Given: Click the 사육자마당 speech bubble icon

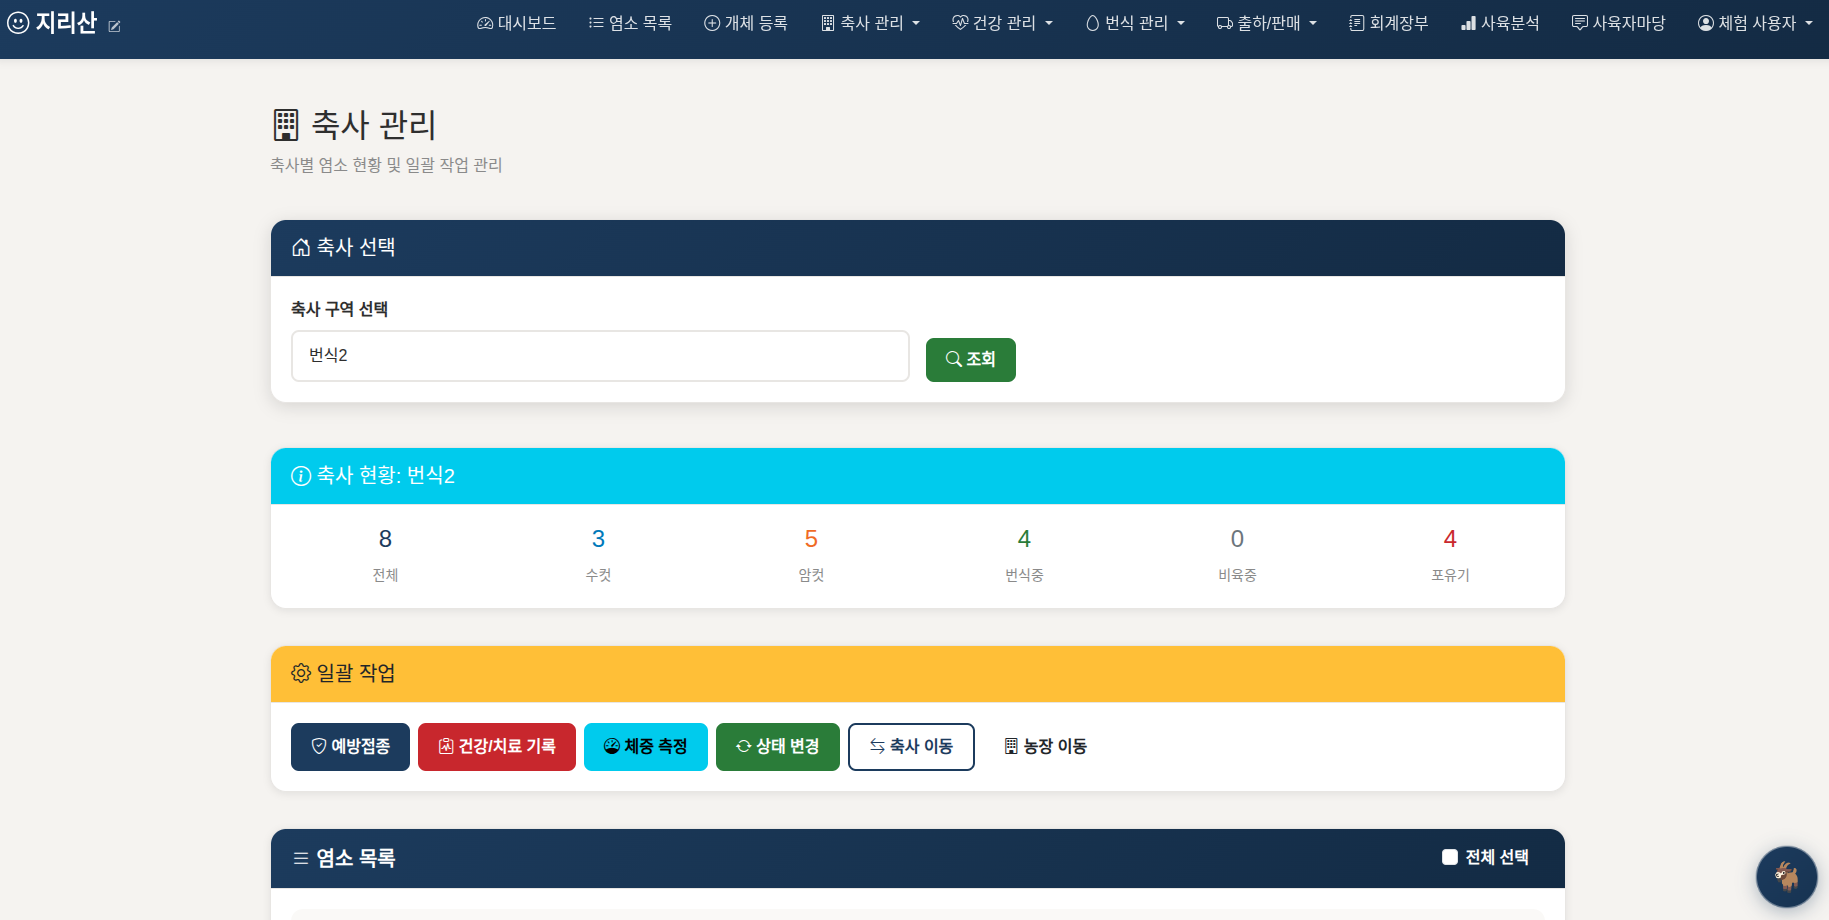Looking at the screenshot, I should 1581,22.
